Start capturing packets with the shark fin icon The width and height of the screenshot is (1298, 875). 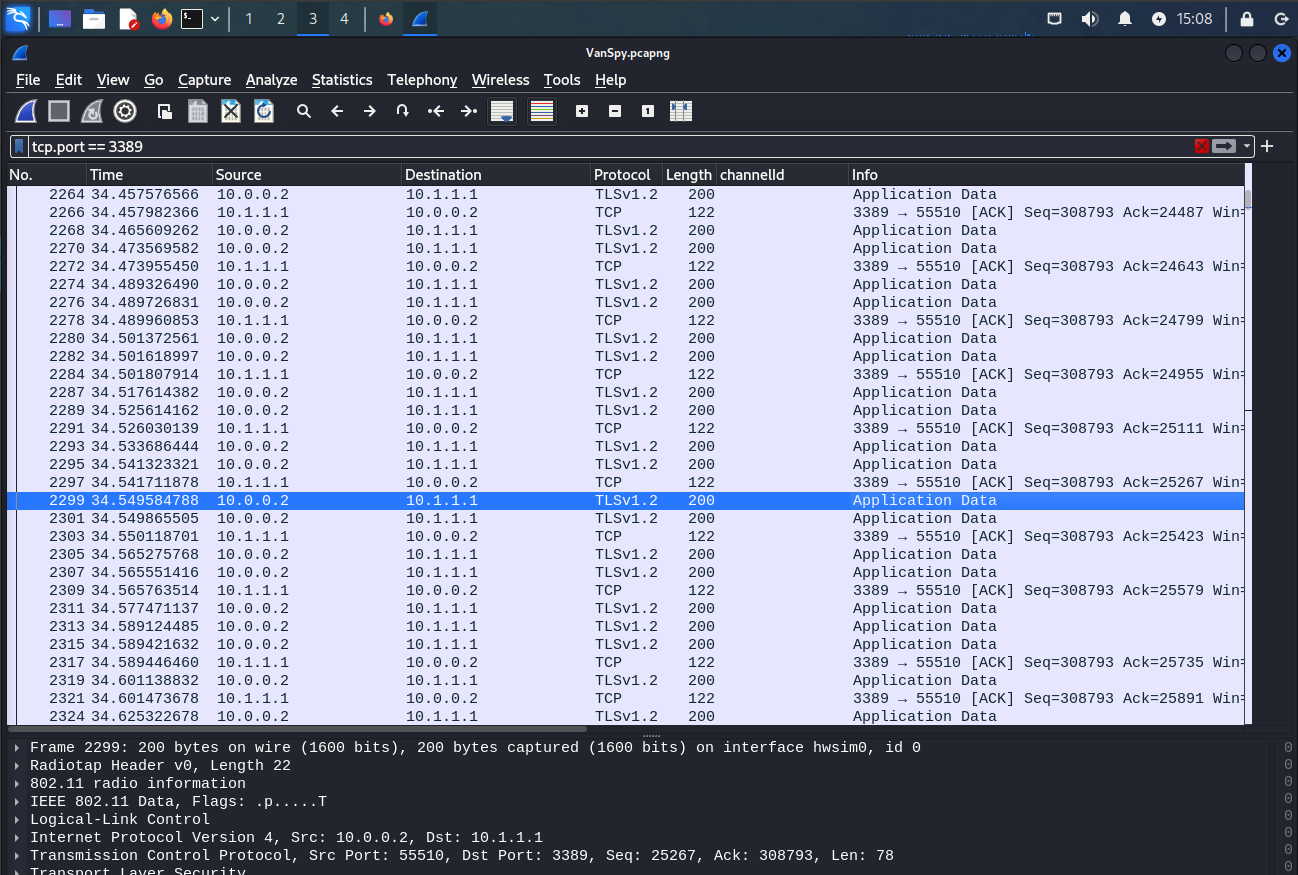[x=27, y=111]
